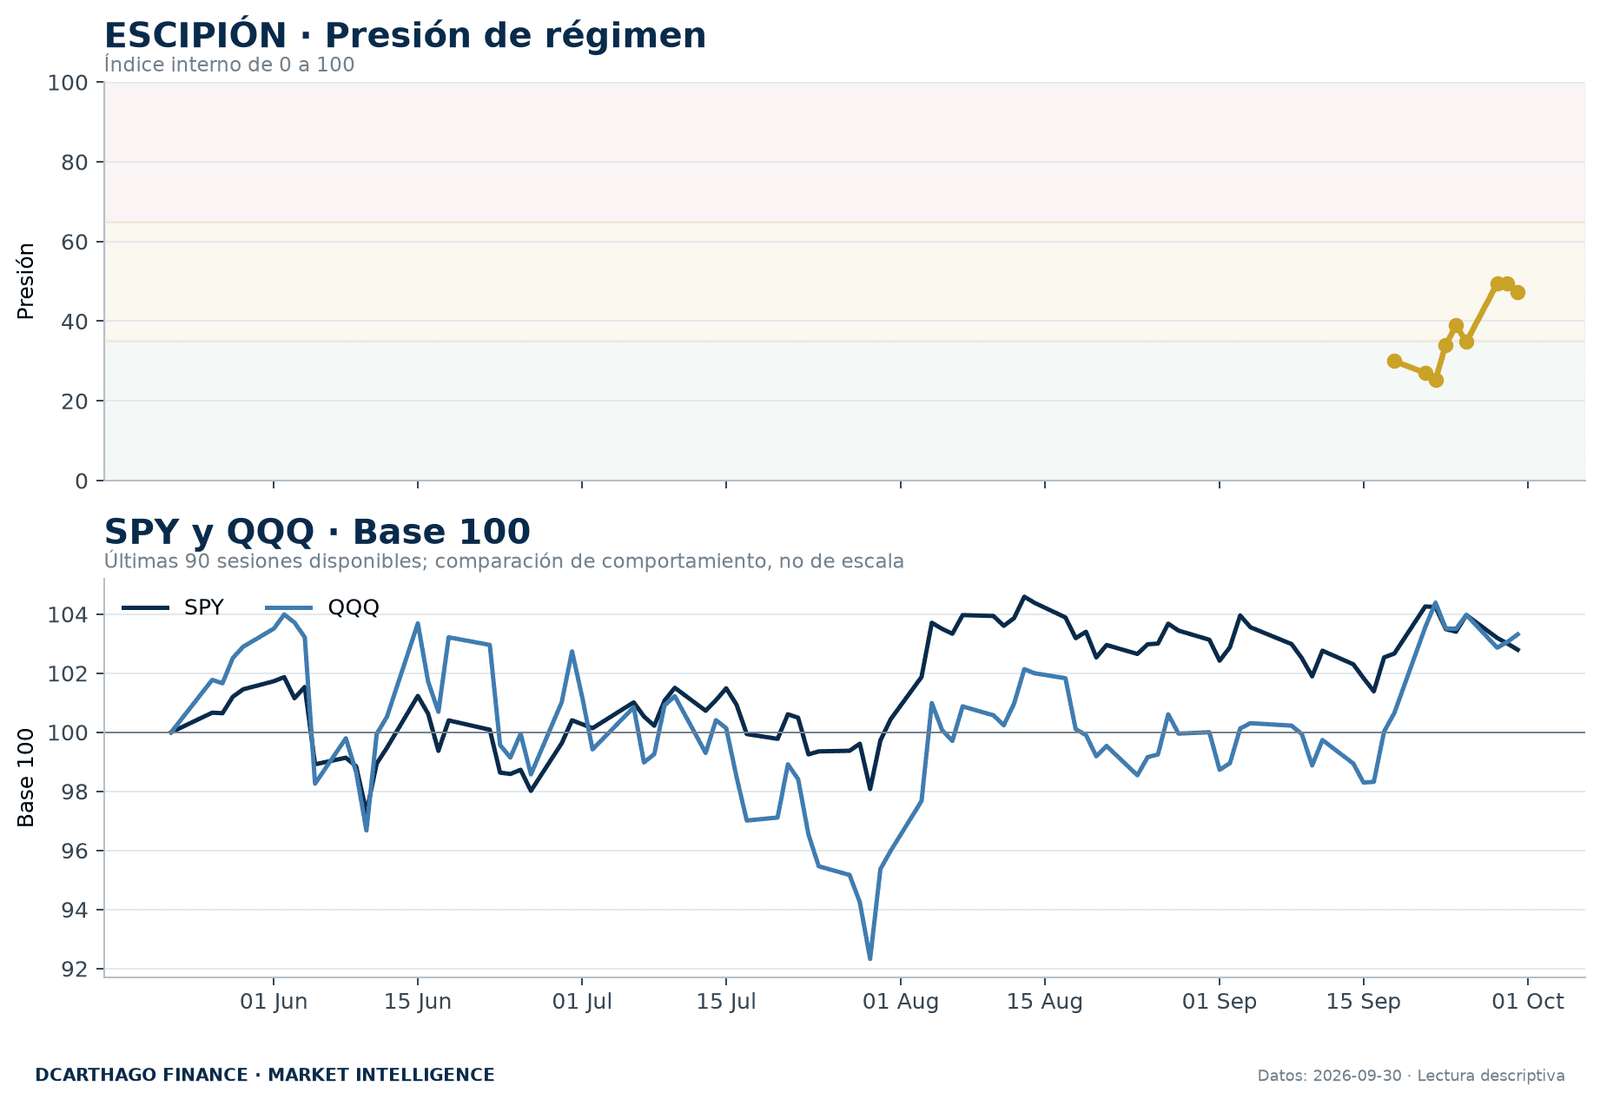This screenshot has width=1600, height=1101.
Task: Click the subtitle beginning "Últimas 90 sesiones disponibles"
Action: (x=504, y=561)
